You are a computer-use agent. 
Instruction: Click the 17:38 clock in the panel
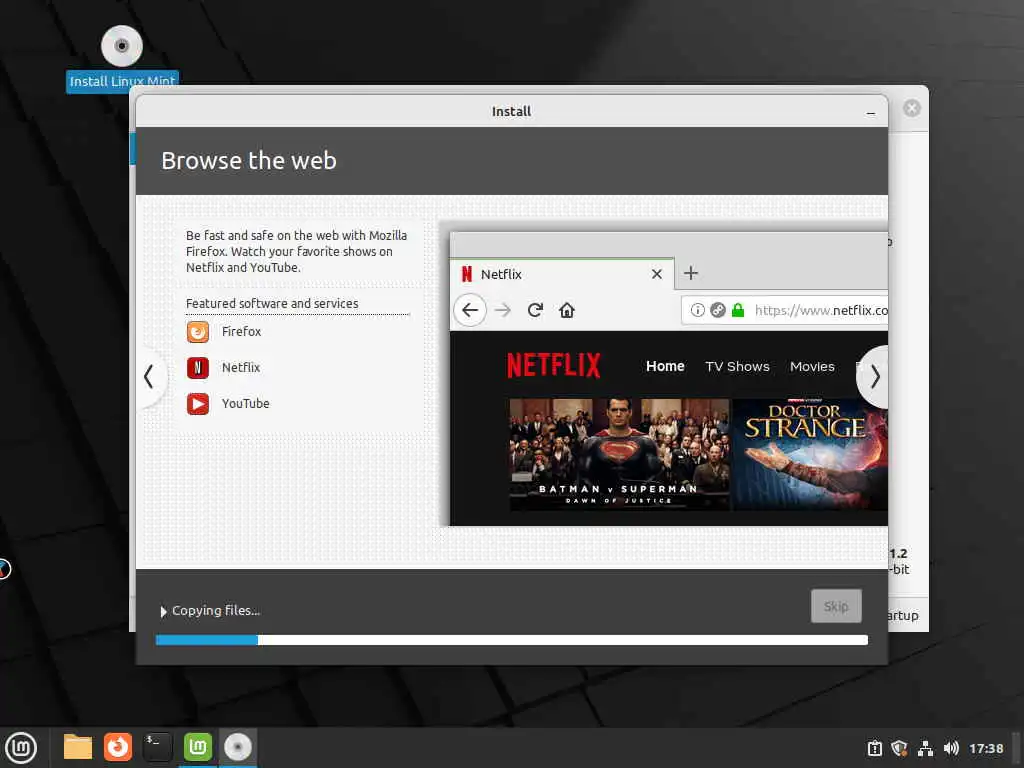[985, 748]
